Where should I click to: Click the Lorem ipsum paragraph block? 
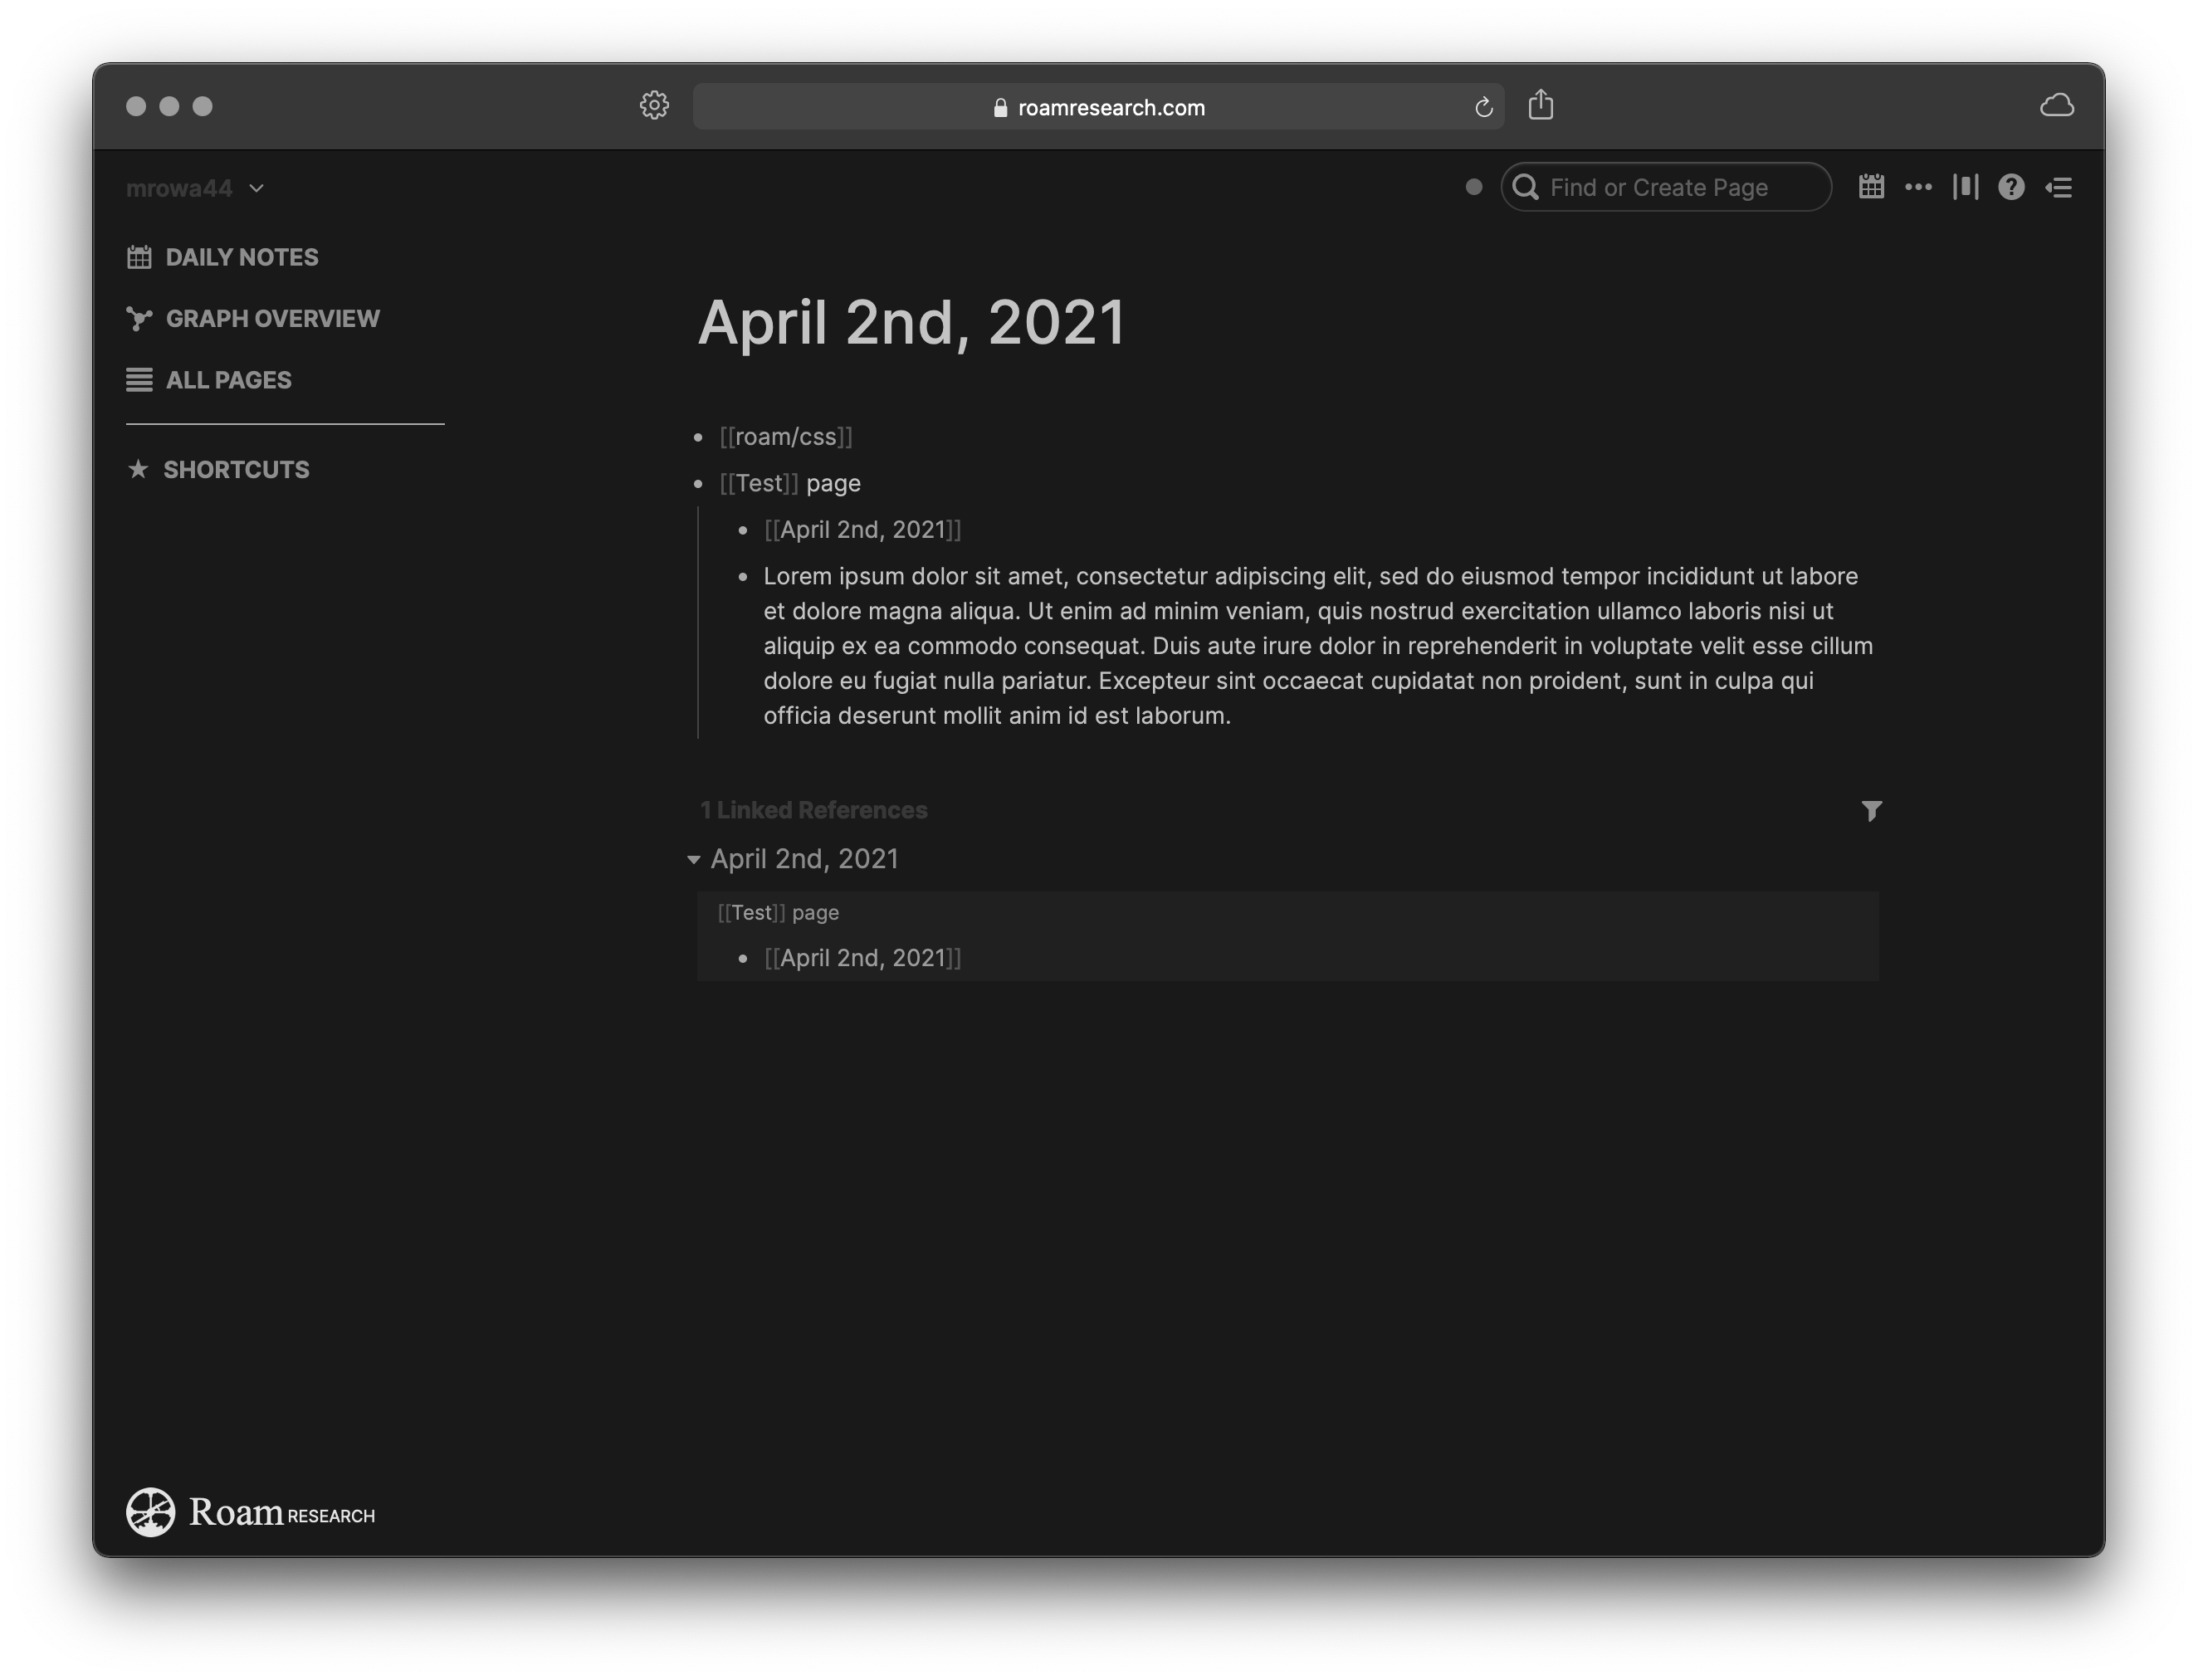coord(1318,646)
